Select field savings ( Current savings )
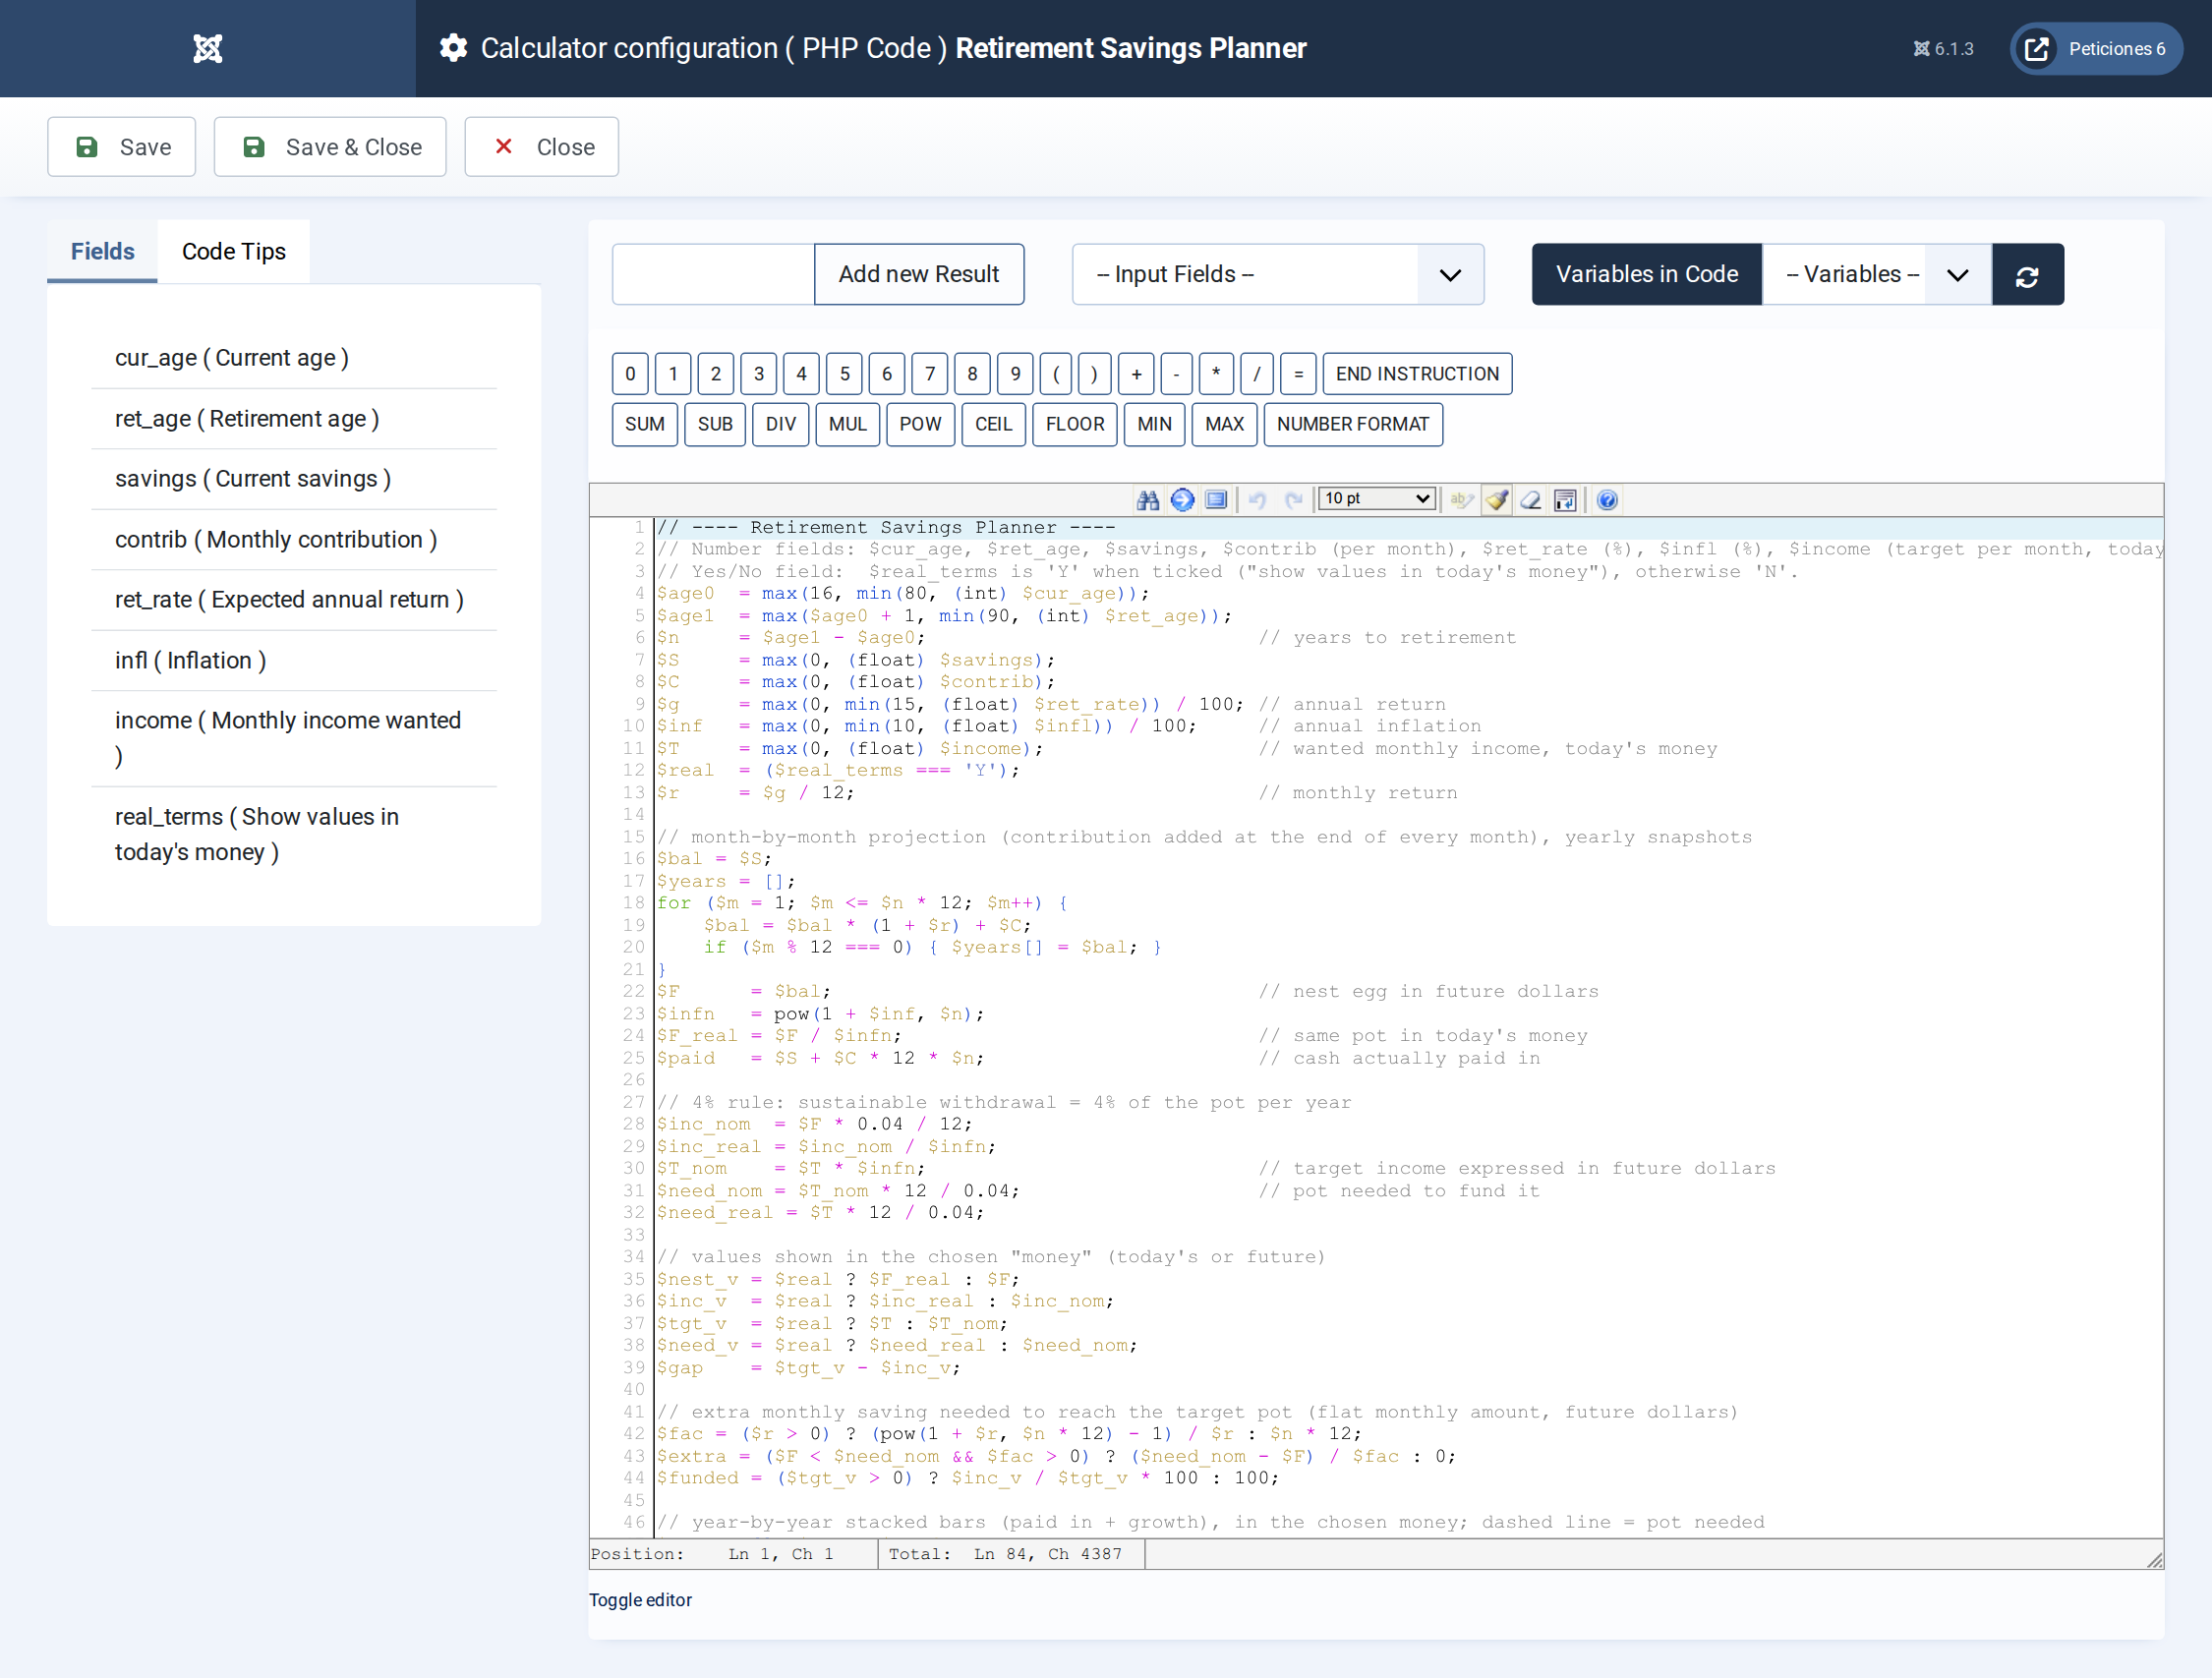 (x=294, y=479)
